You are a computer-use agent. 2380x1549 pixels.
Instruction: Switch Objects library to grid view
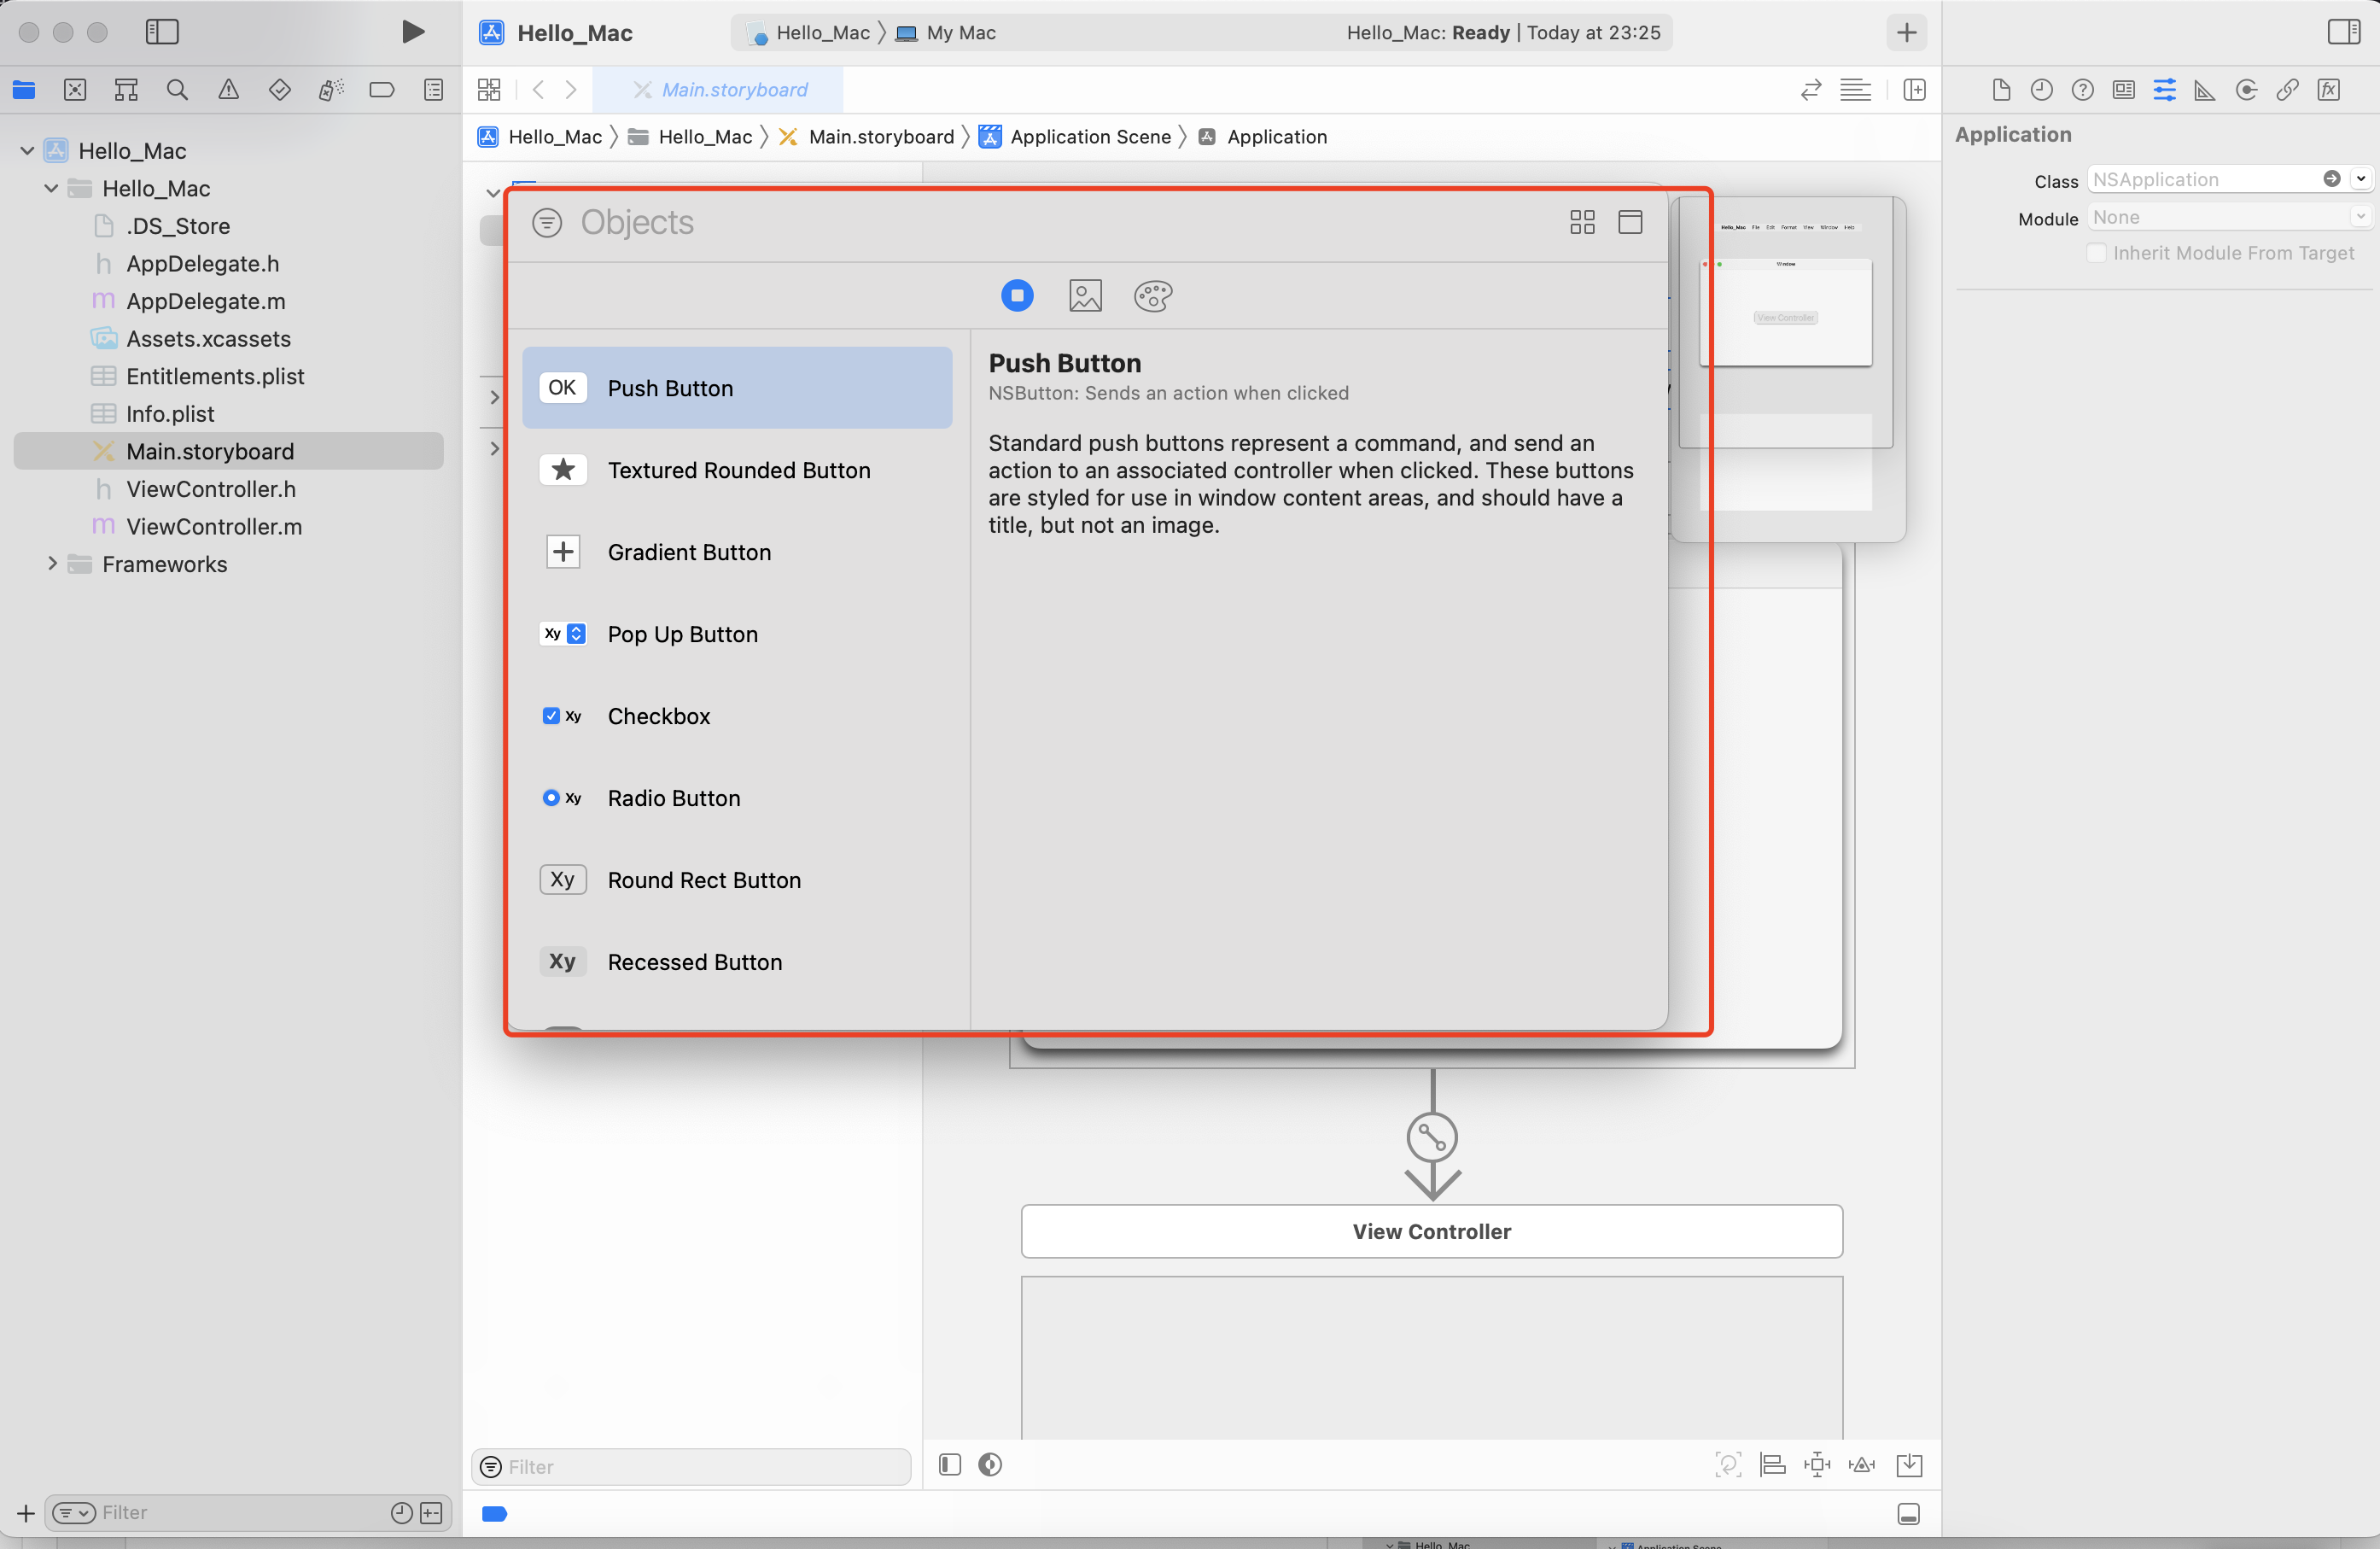click(x=1582, y=222)
